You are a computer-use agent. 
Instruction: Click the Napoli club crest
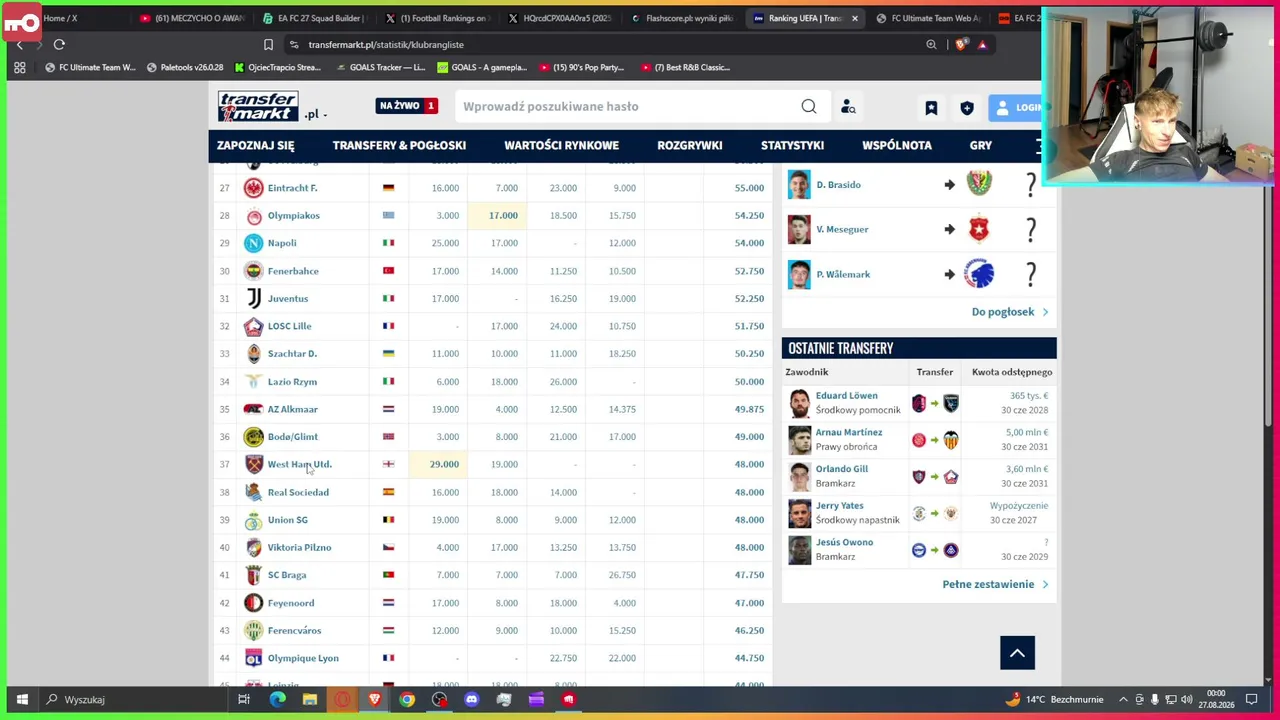pyautogui.click(x=254, y=243)
